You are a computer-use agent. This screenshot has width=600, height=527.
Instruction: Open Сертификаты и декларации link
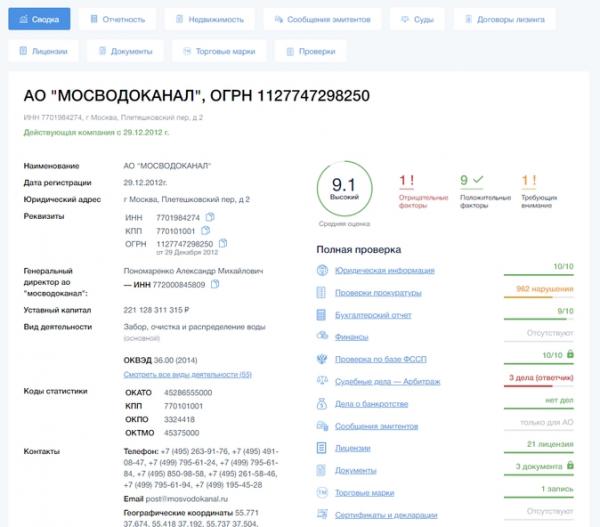coord(386,515)
